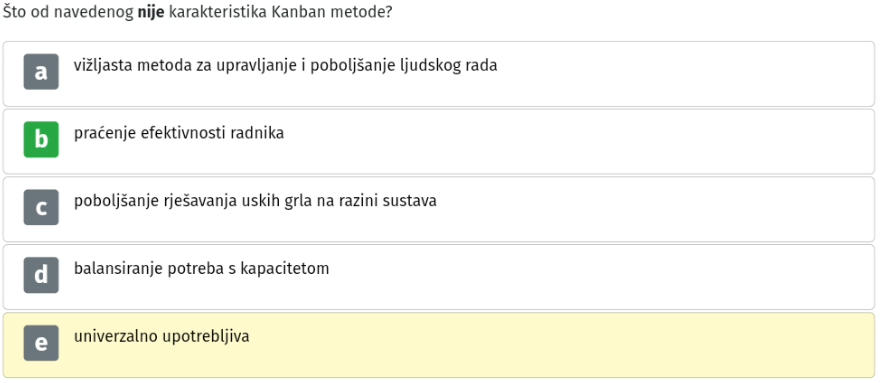Choose answer 'vižljasta metoda za upravljanje'
Viewport: 882px width, 383px height.
[x=285, y=66]
